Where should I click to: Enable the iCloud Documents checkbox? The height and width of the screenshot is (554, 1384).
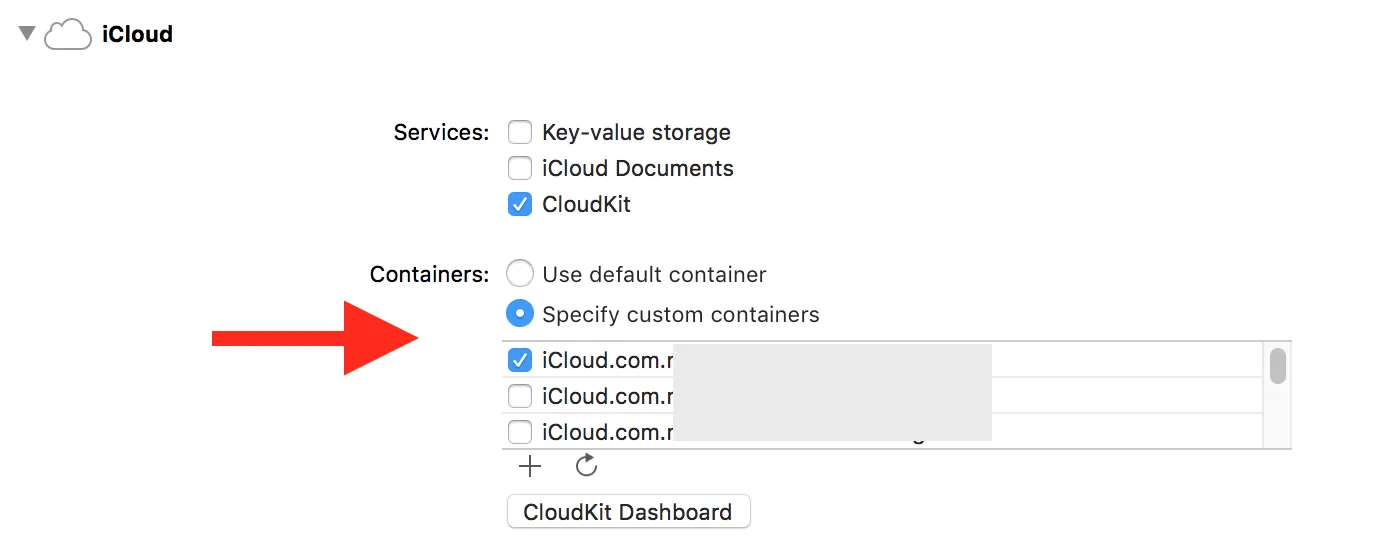[520, 168]
